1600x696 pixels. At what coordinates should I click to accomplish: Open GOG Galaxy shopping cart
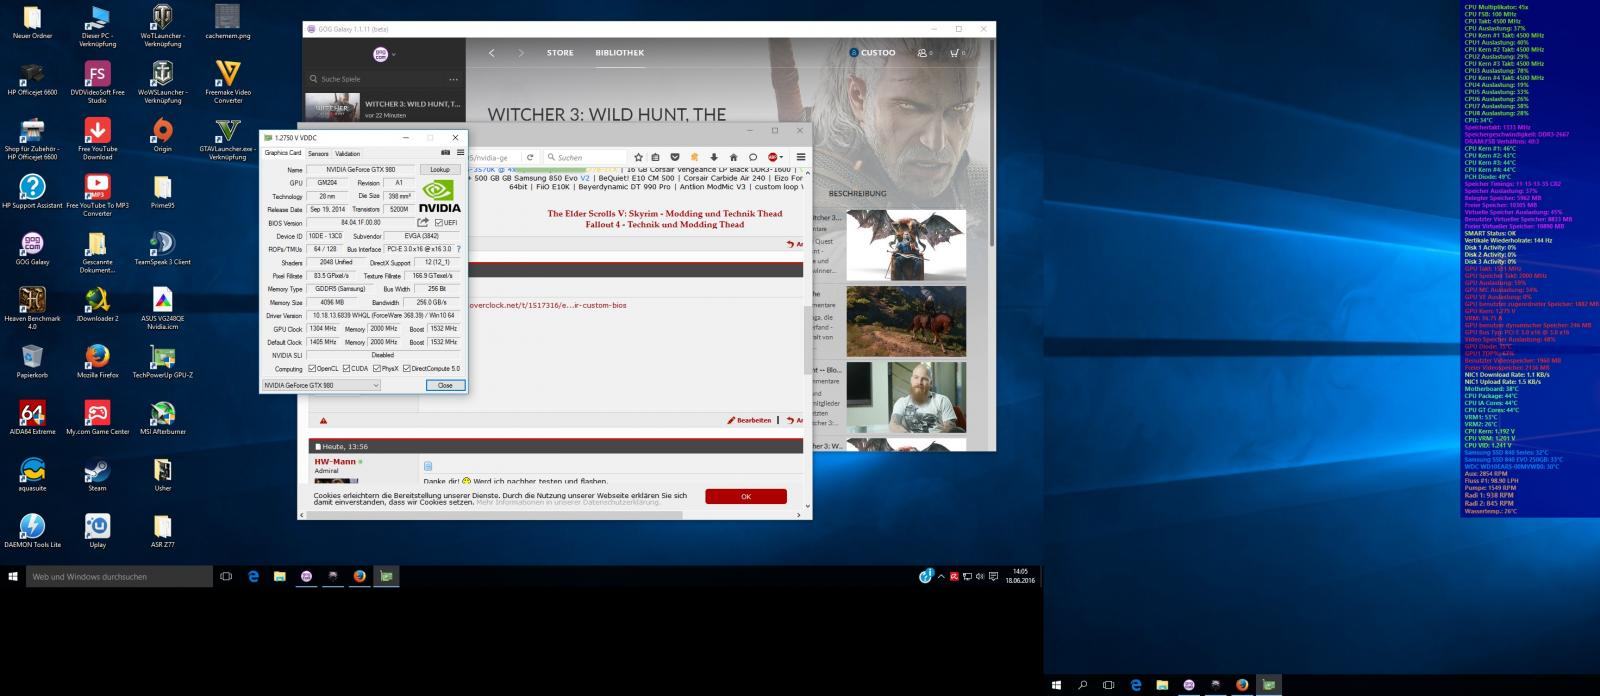pyautogui.click(x=957, y=53)
